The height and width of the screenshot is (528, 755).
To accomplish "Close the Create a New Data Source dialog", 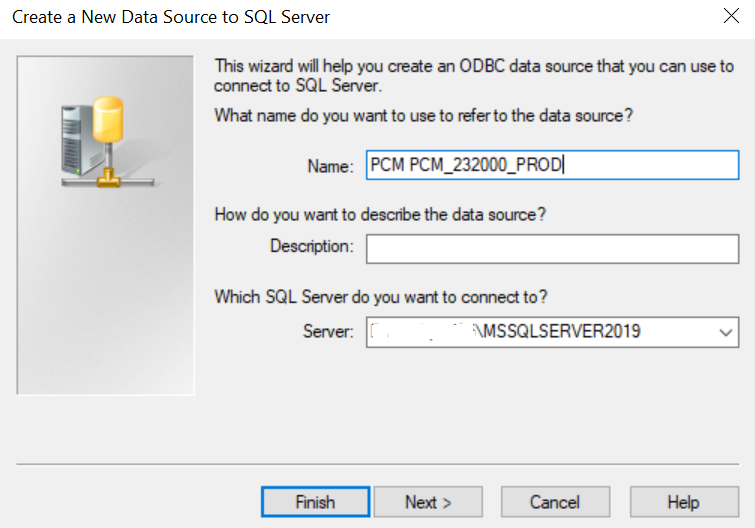I will [x=731, y=16].
